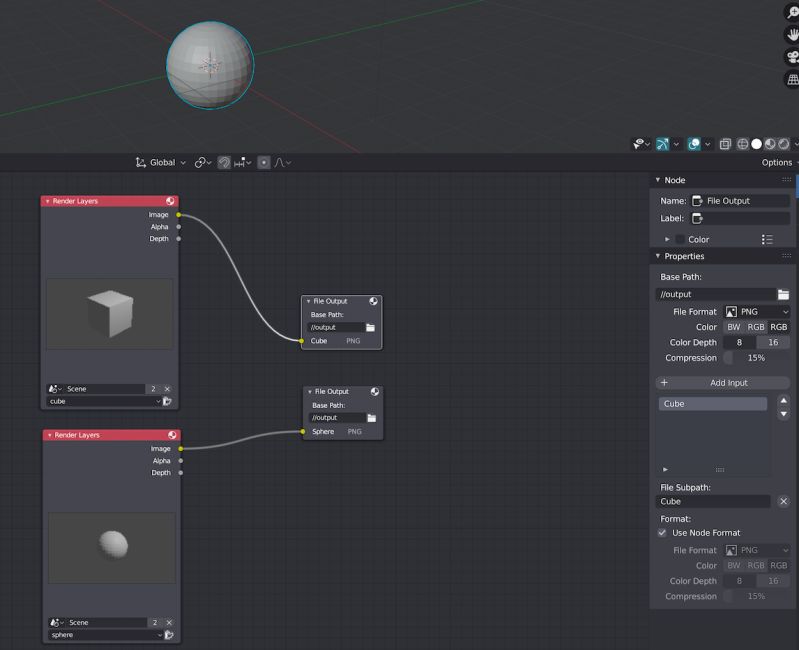Click preview icon on Sphere File Output node

click(375, 392)
